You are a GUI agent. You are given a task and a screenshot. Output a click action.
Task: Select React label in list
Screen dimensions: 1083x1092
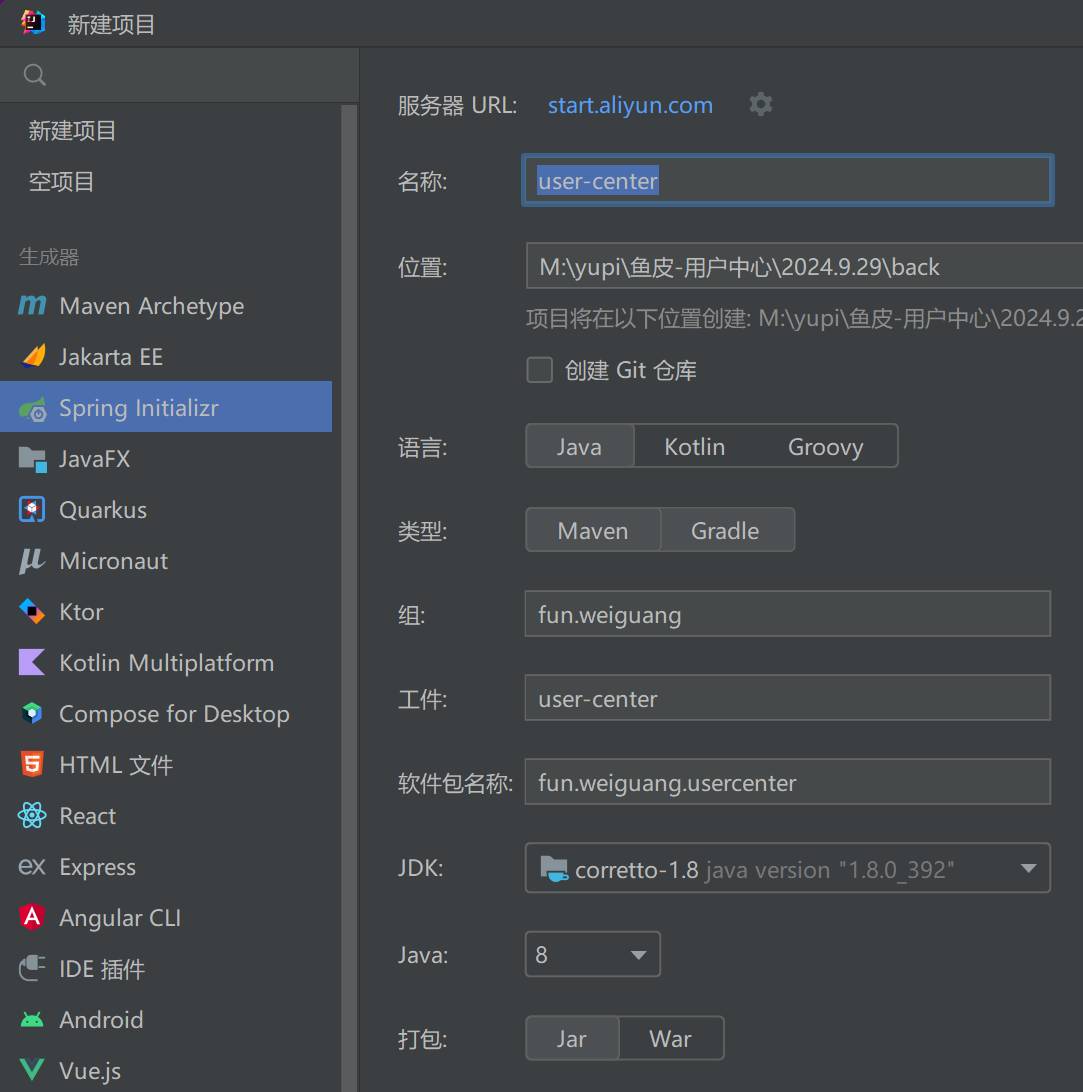click(88, 816)
